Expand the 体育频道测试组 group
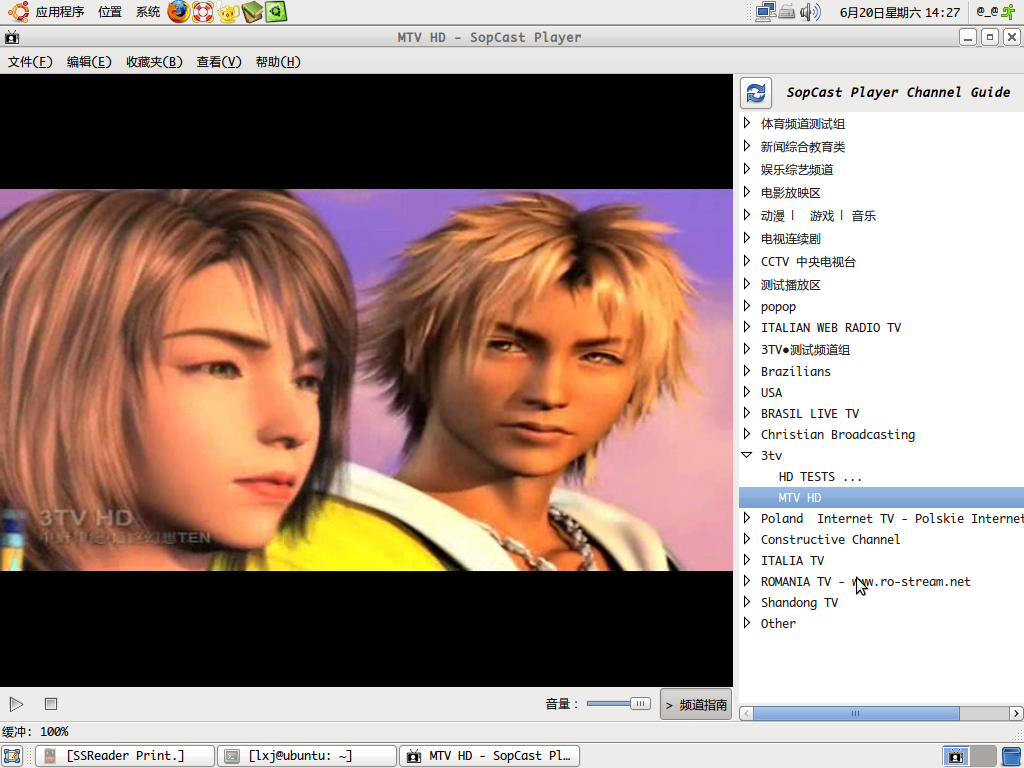The width and height of the screenshot is (1024, 768). coord(747,123)
